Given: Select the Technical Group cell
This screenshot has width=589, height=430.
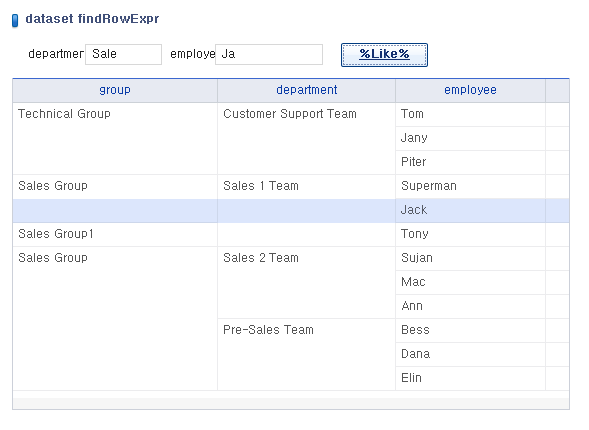Looking at the screenshot, I should coord(115,139).
